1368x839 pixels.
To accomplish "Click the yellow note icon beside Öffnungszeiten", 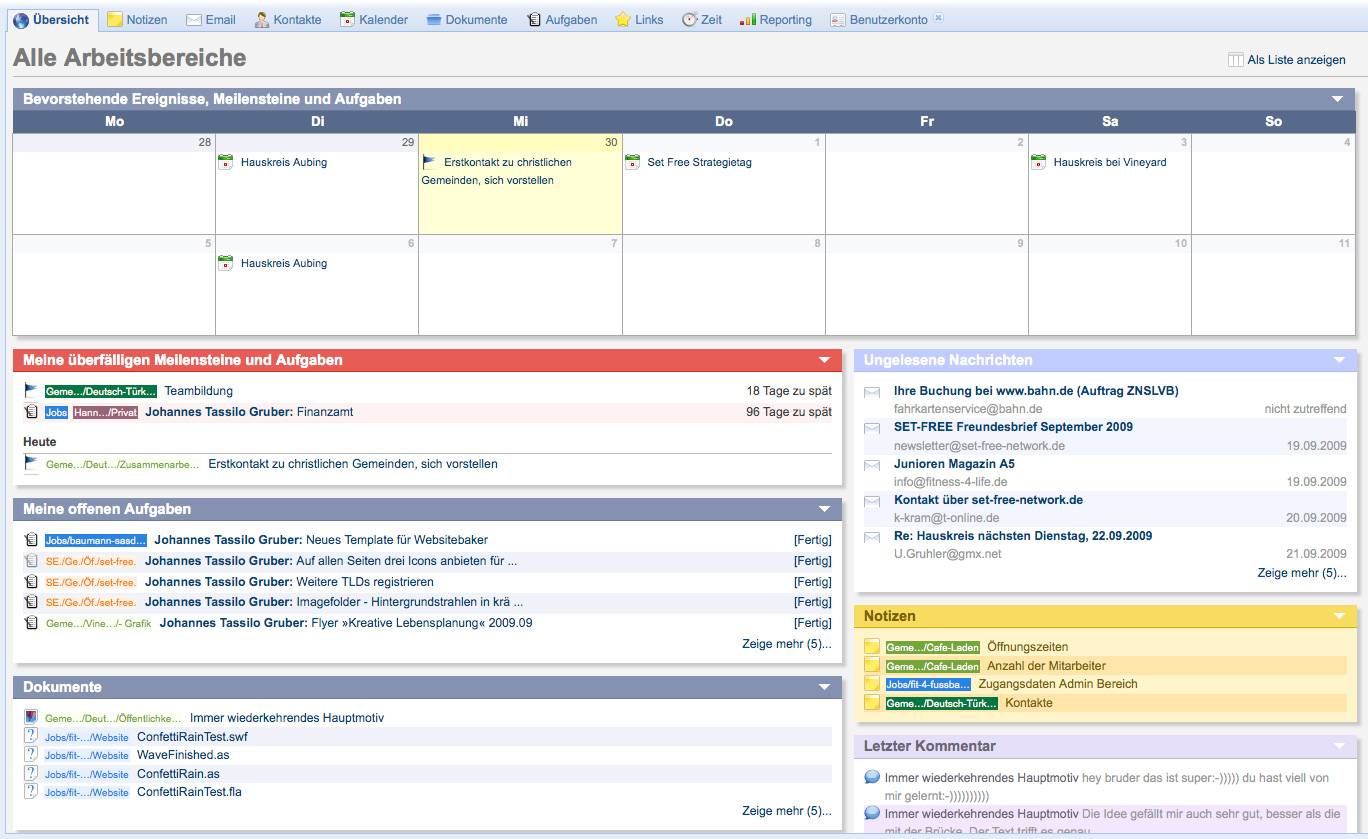I will click(872, 647).
